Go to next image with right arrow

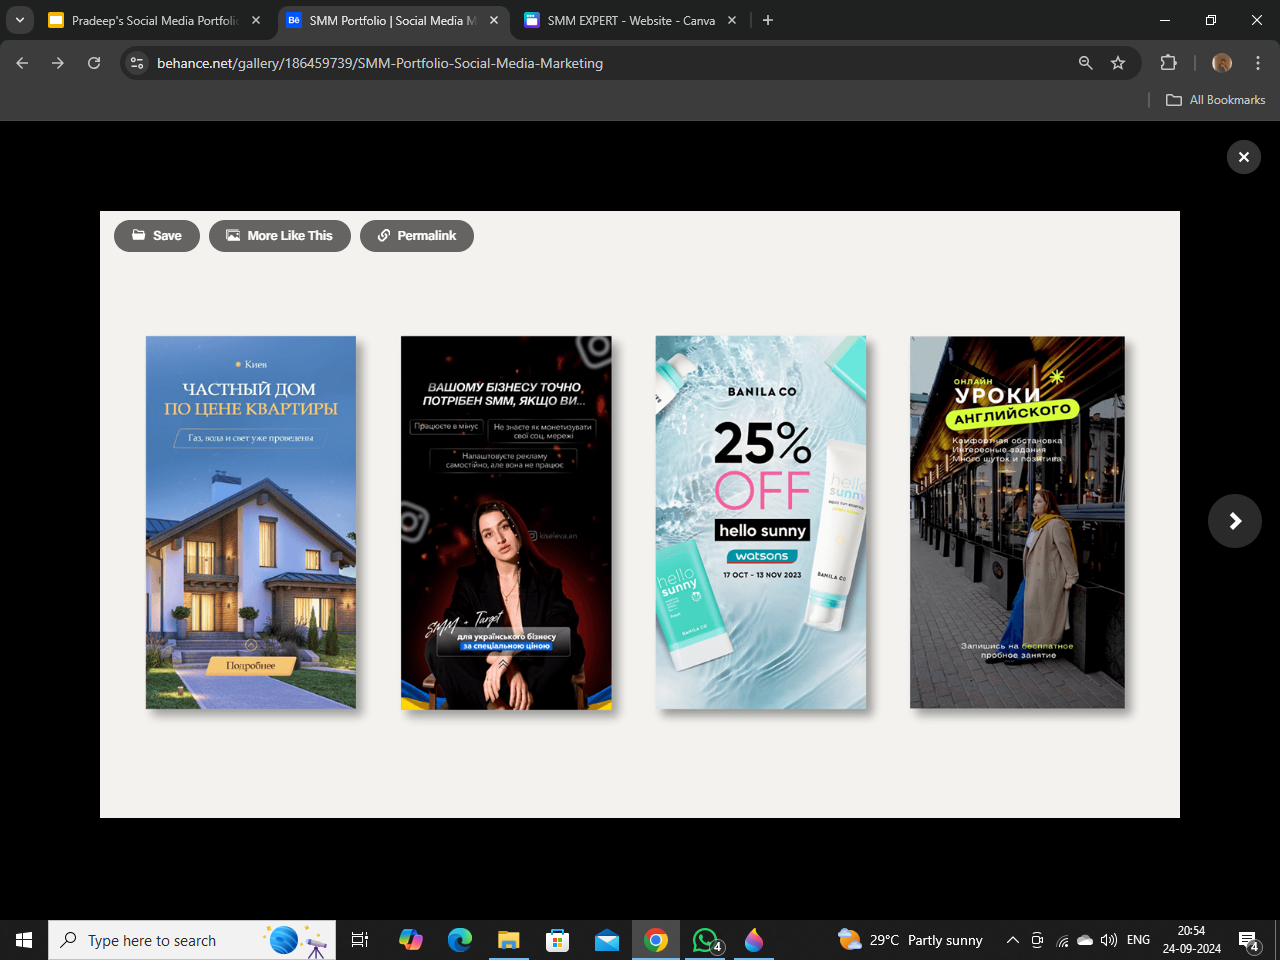pos(1235,521)
